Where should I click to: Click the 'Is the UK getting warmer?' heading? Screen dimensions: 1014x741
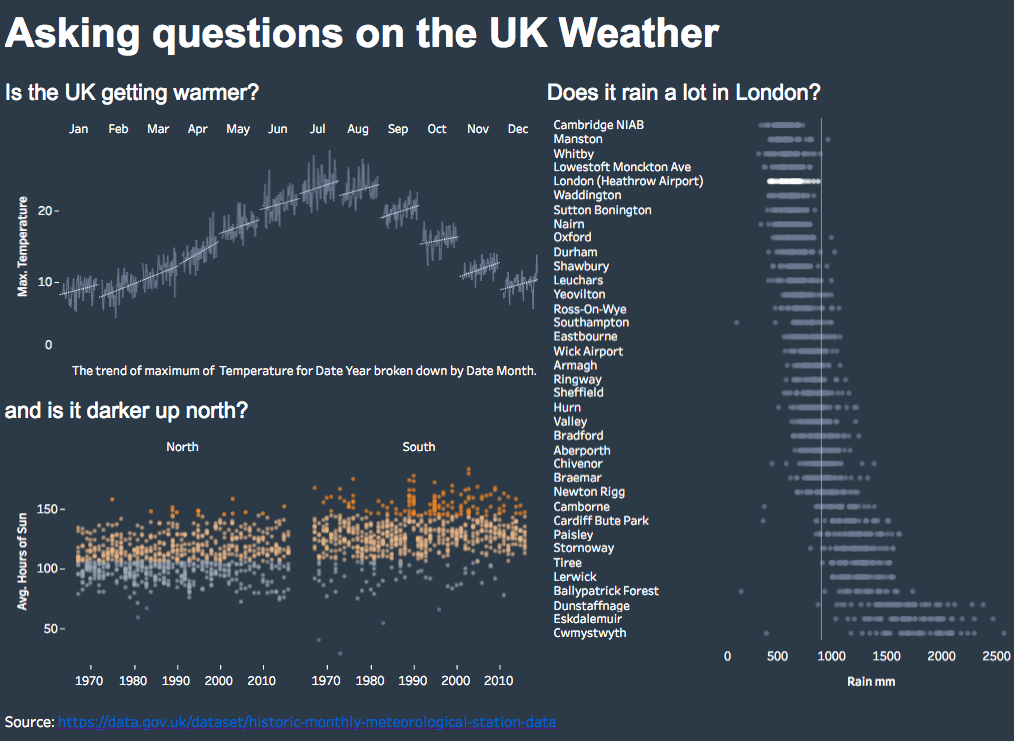132,92
